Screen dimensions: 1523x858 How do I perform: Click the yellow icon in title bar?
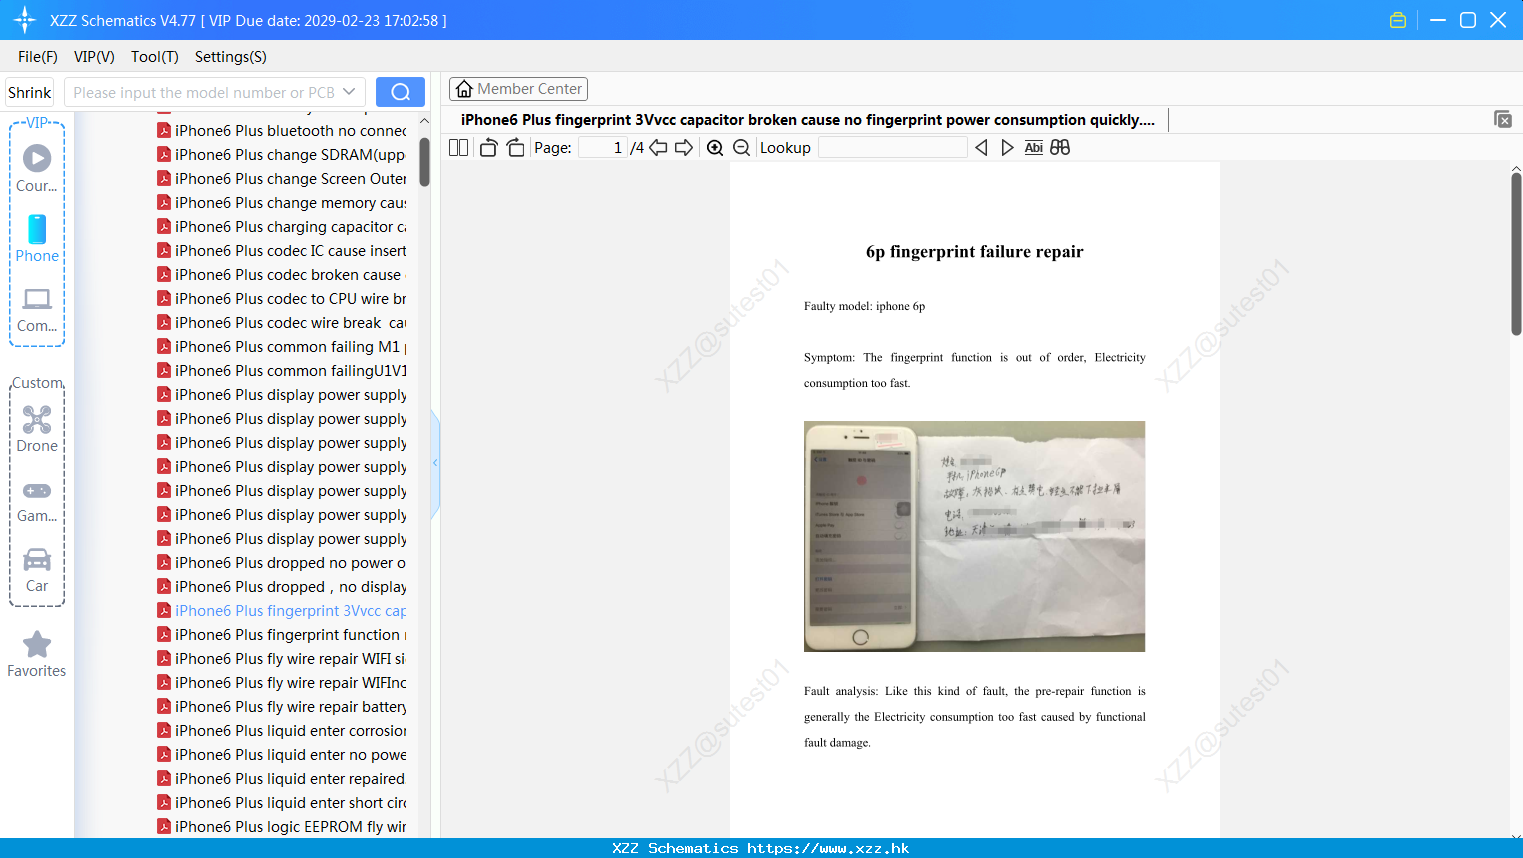click(1398, 20)
